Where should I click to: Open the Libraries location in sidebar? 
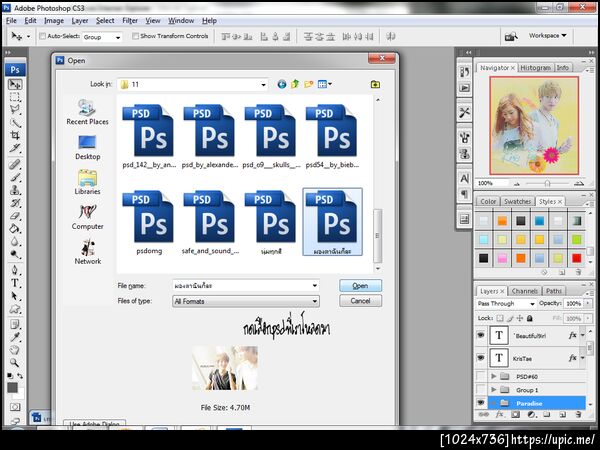(x=87, y=181)
